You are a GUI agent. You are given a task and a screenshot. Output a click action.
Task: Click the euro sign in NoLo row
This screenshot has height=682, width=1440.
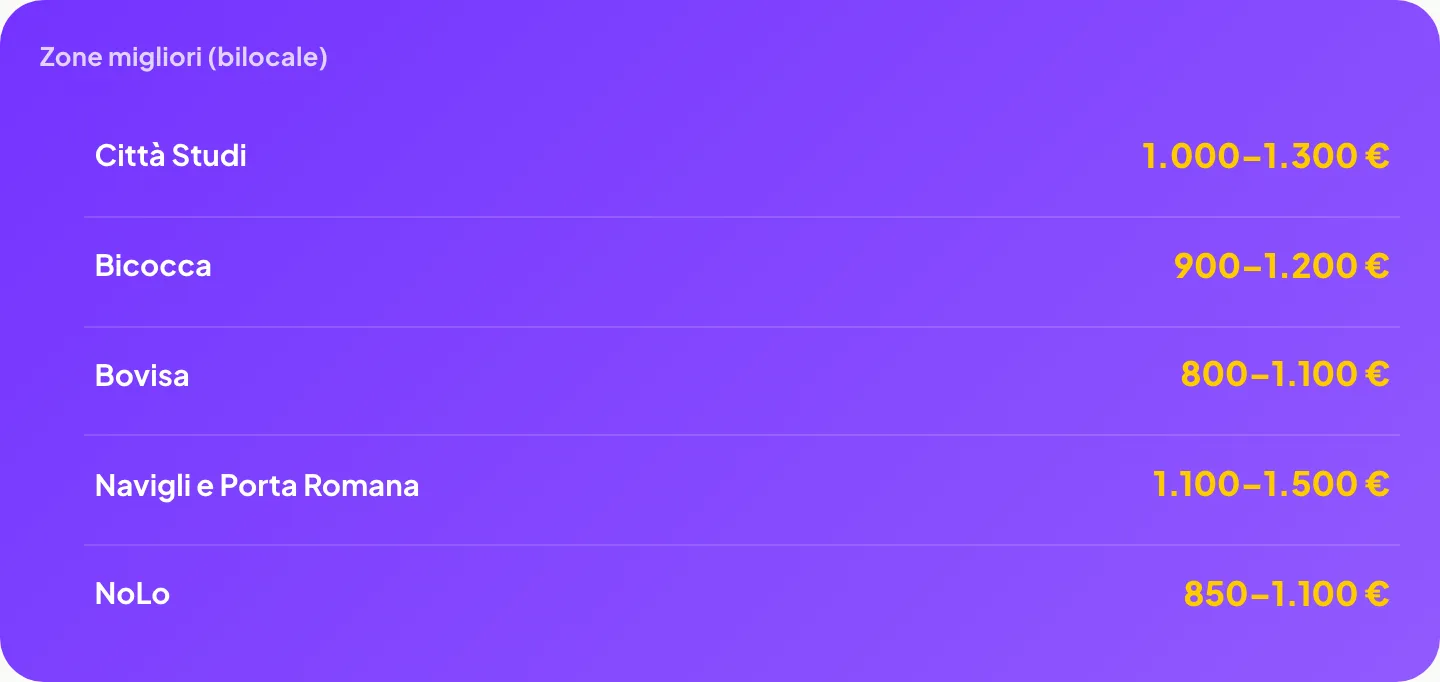coord(1376,594)
